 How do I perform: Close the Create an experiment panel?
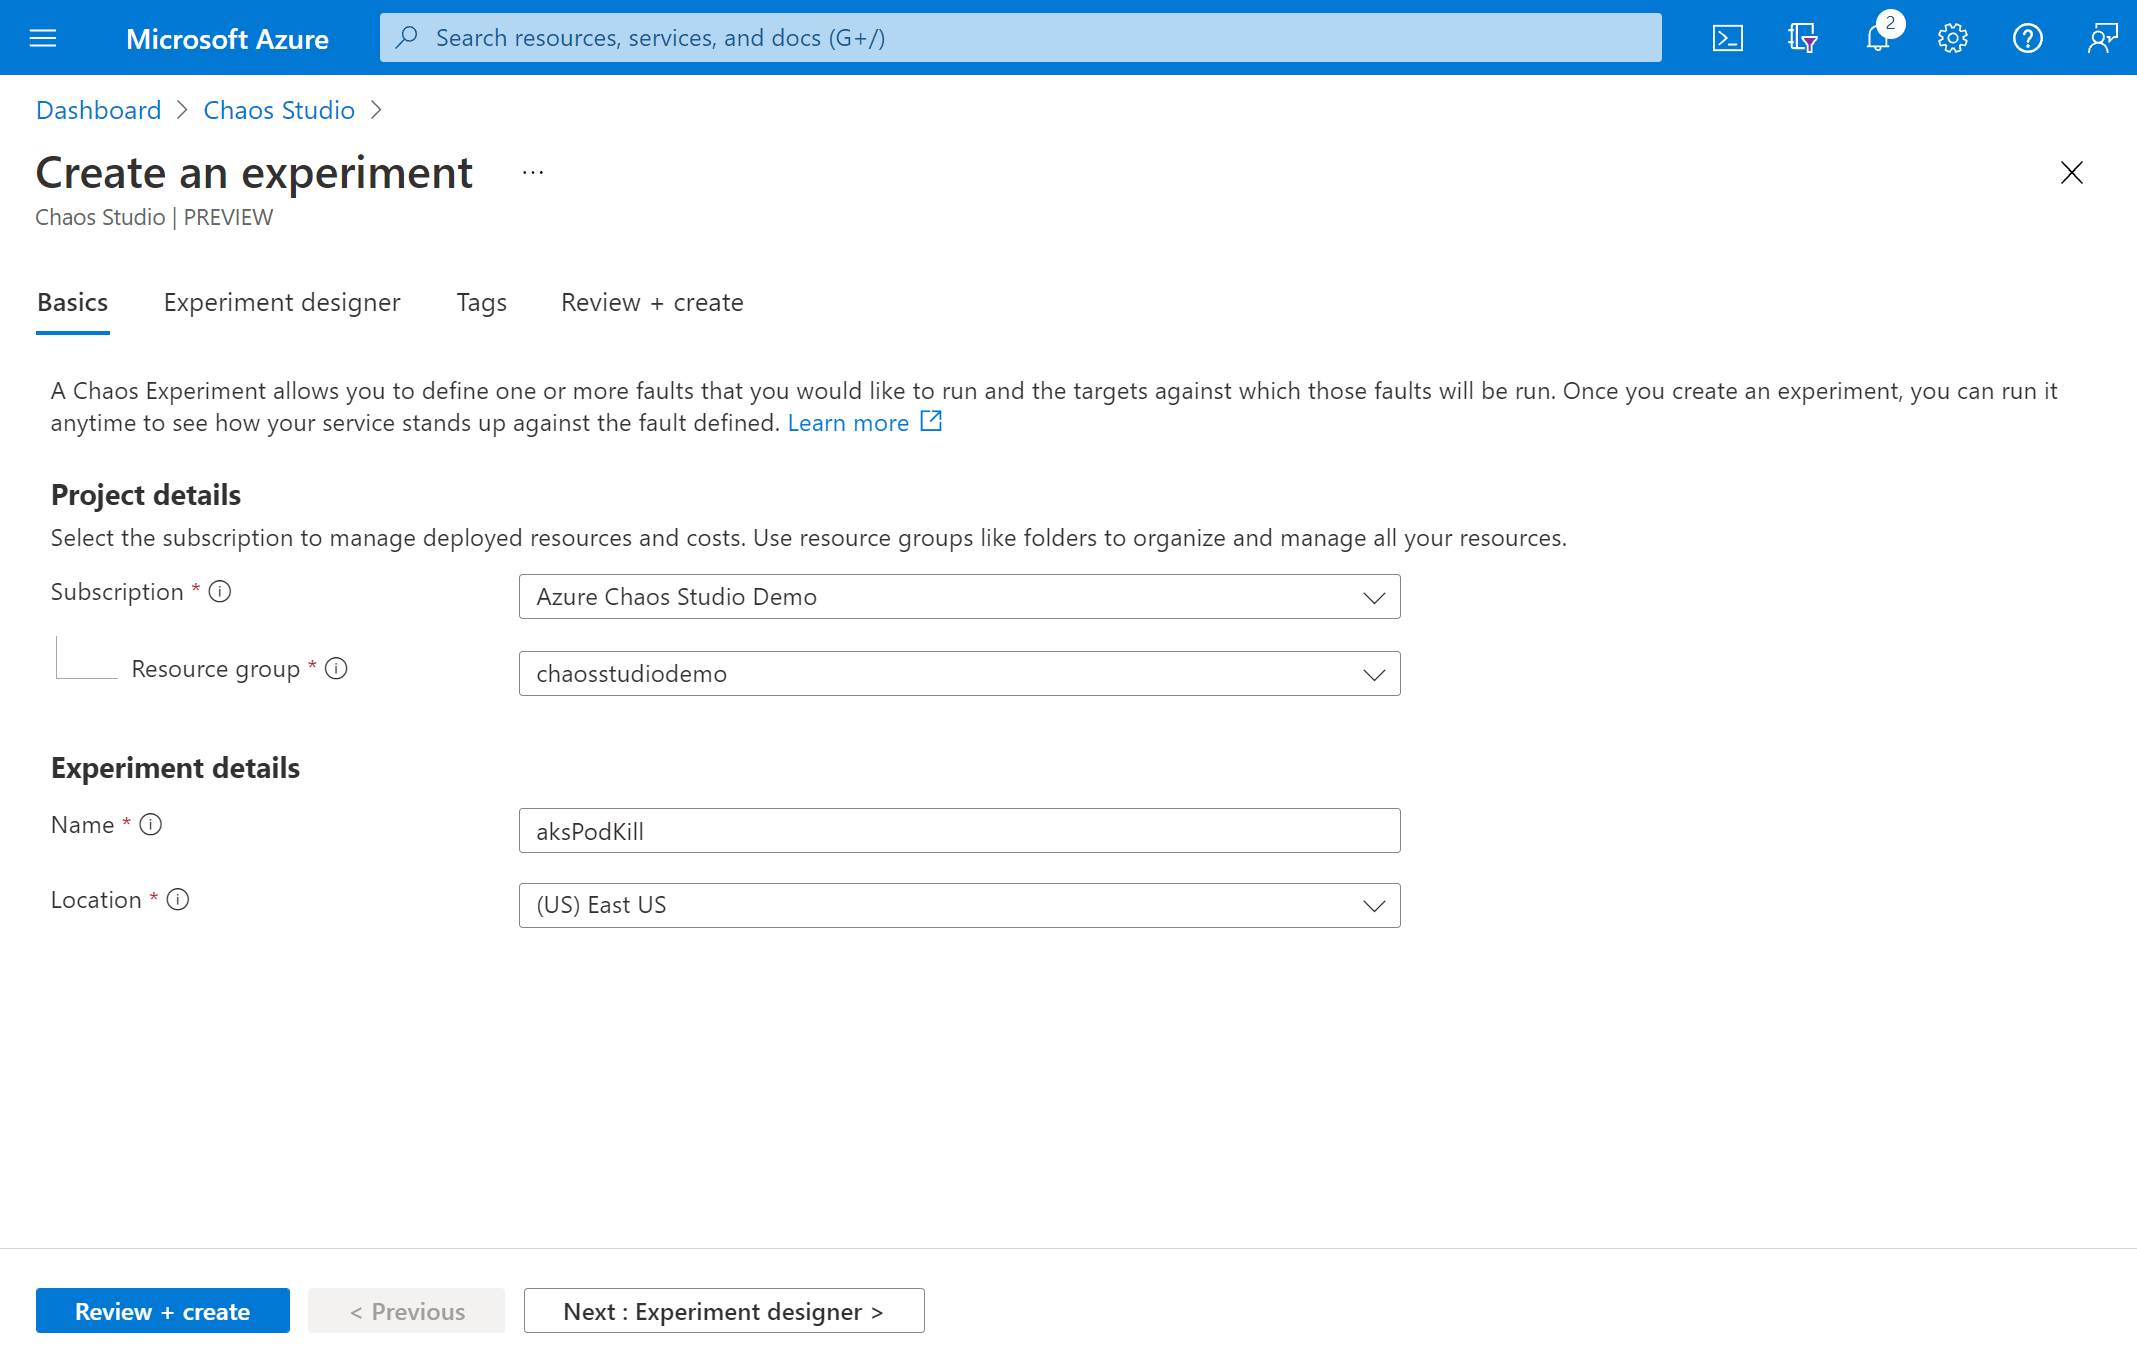pyautogui.click(x=2072, y=174)
